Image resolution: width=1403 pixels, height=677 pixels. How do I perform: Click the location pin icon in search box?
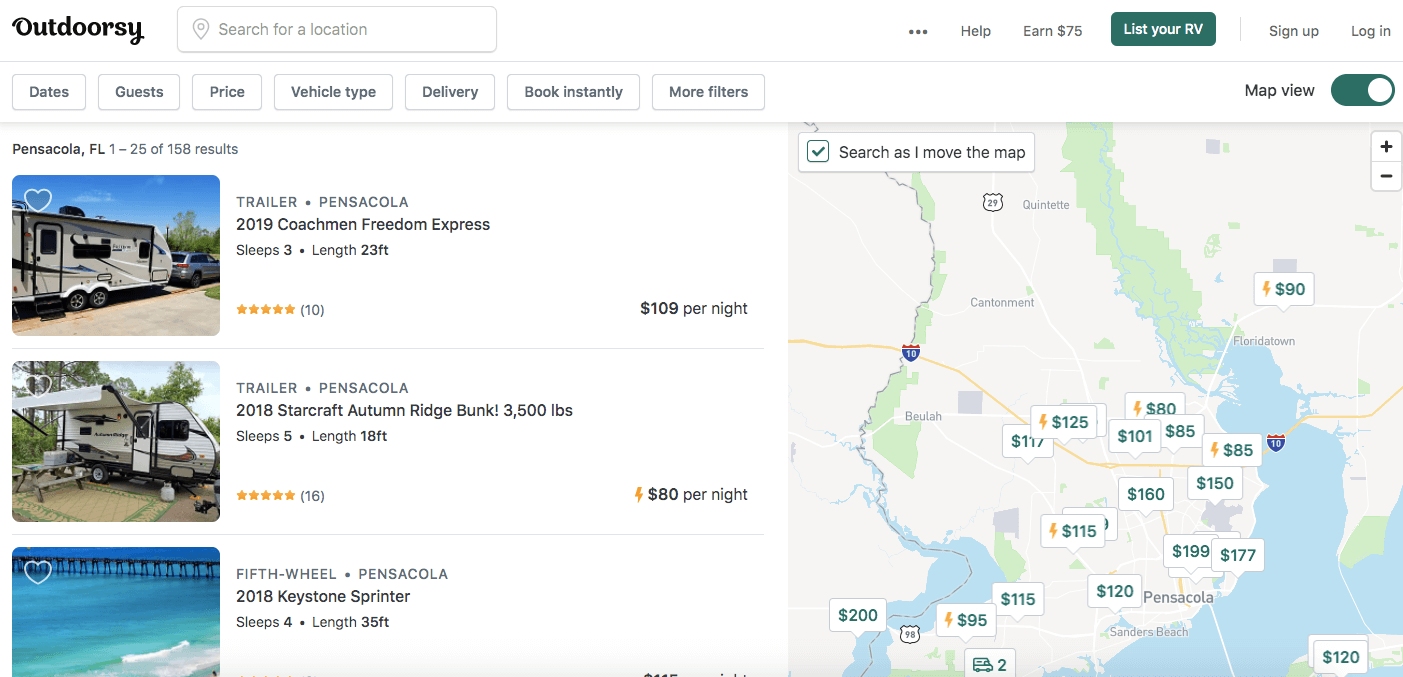201,29
